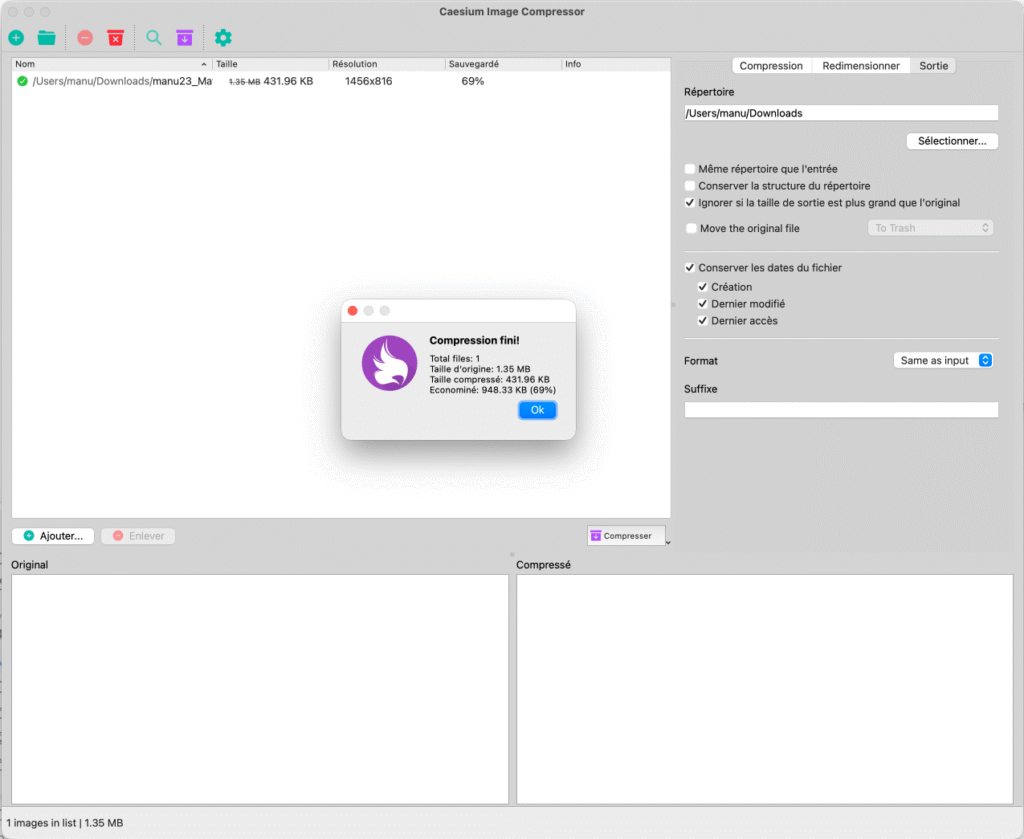Click the purple compress icon in toolbar
Image resolution: width=1024 pixels, height=839 pixels.
click(x=184, y=38)
